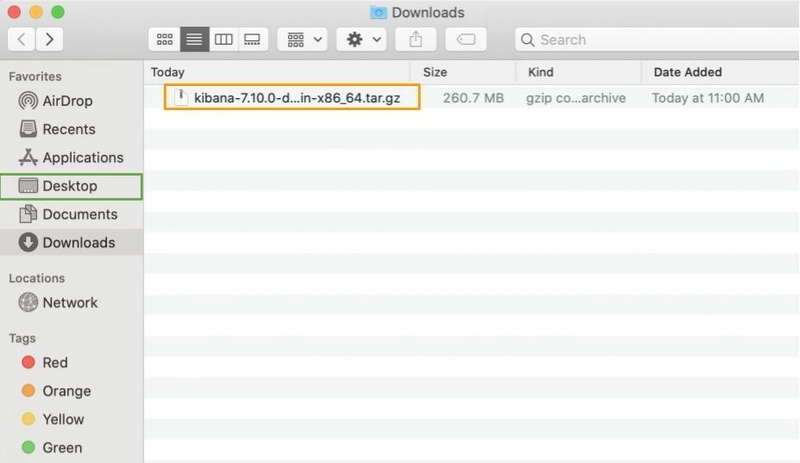Click the Favorites section heading

[x=35, y=76]
